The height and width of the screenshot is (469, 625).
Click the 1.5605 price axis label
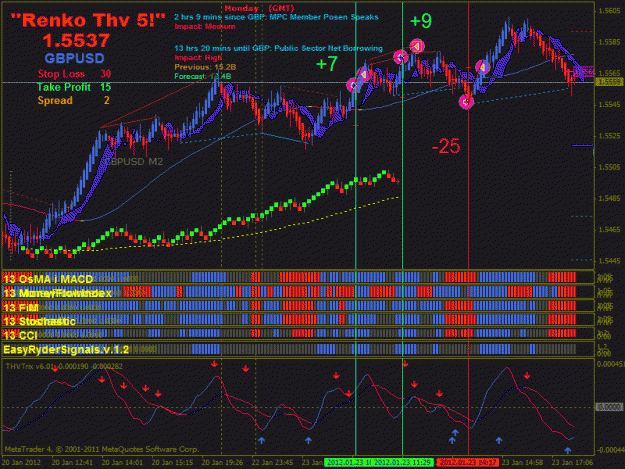[x=609, y=11]
